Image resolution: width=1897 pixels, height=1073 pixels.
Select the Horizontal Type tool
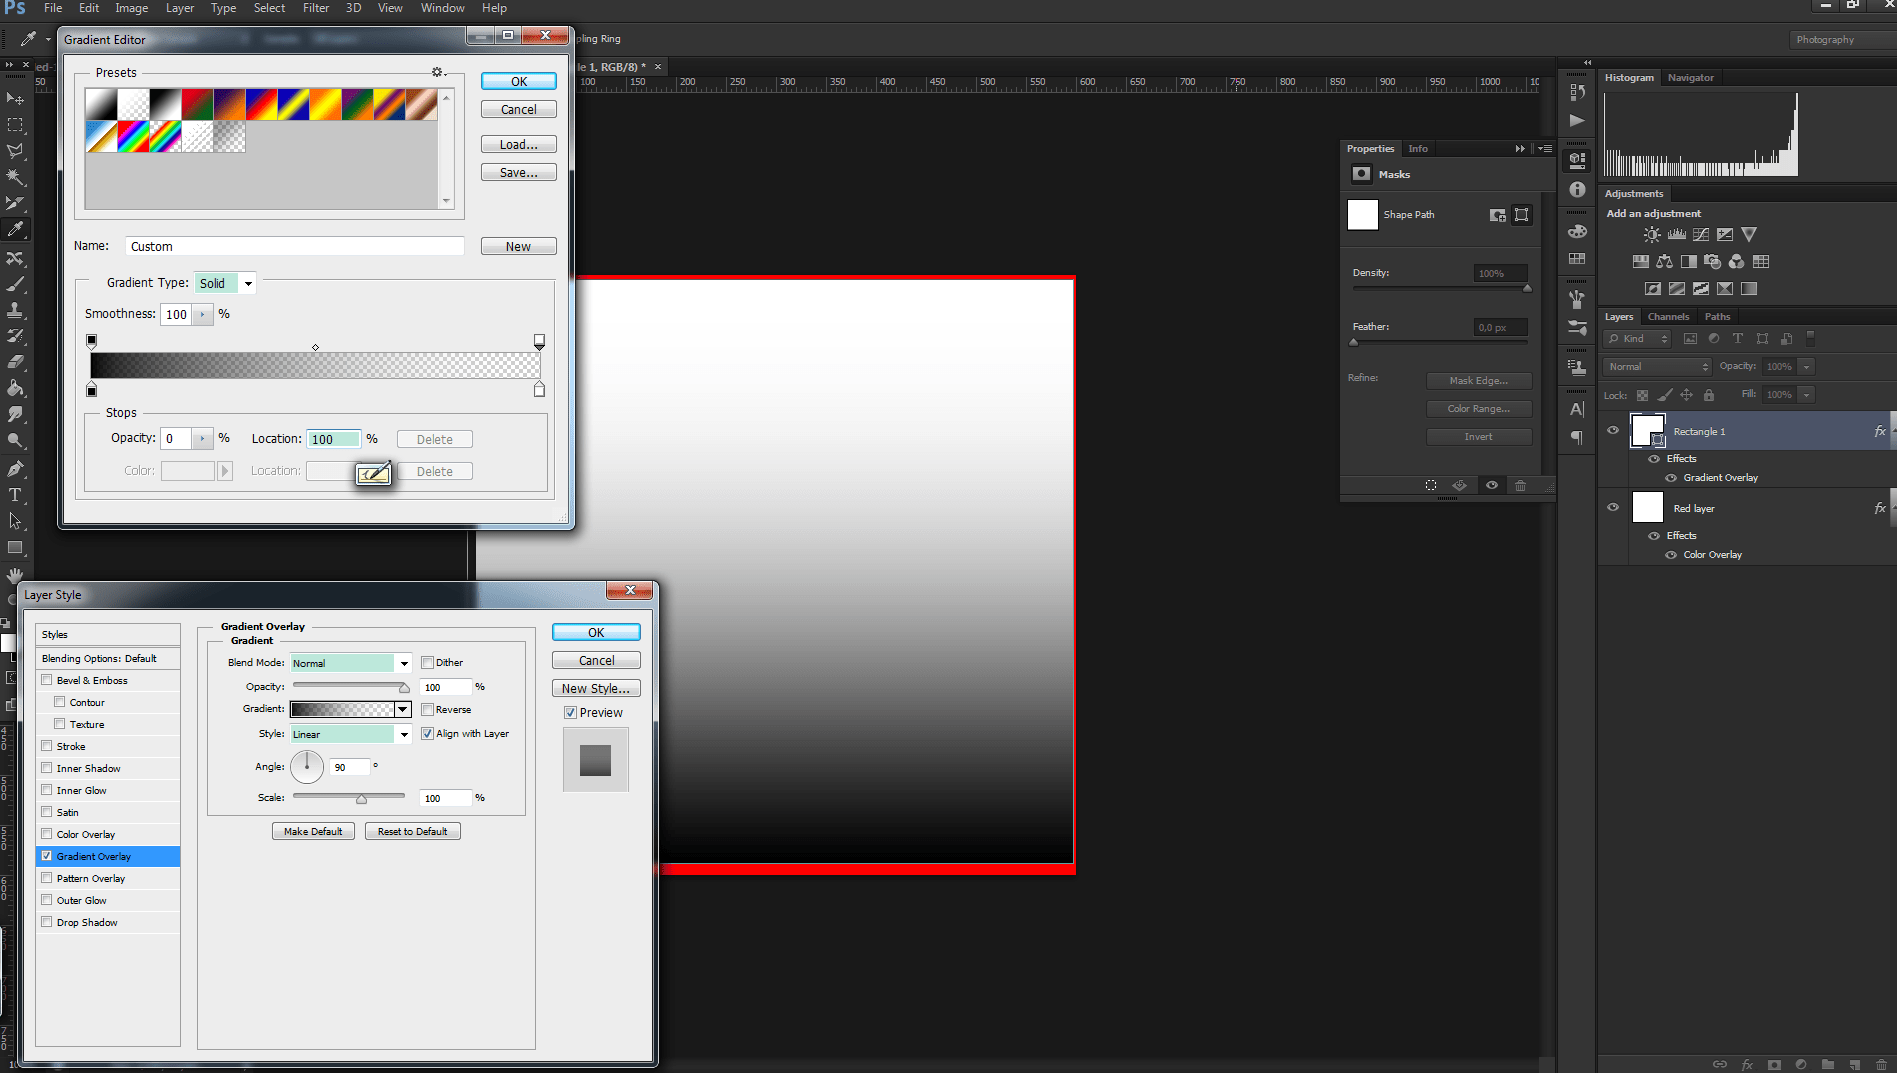tap(15, 494)
